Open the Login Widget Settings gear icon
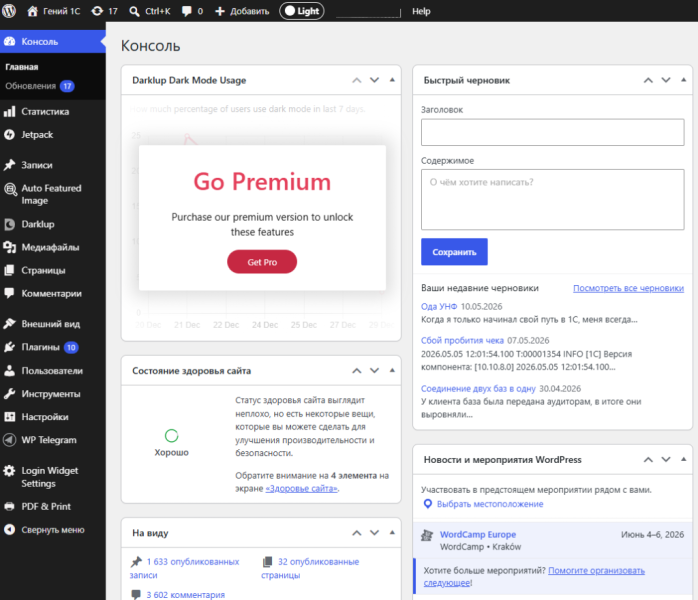The height and width of the screenshot is (600, 698). (x=9, y=470)
